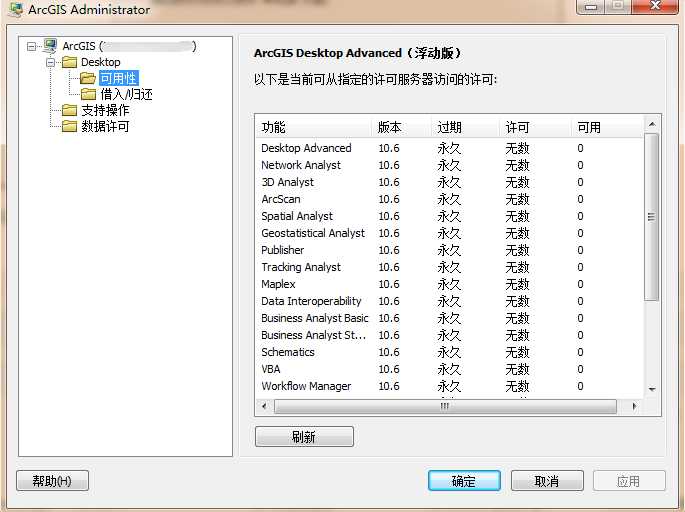Select the Network Analyst row
Image resolution: width=685 pixels, height=512 pixels.
point(450,165)
